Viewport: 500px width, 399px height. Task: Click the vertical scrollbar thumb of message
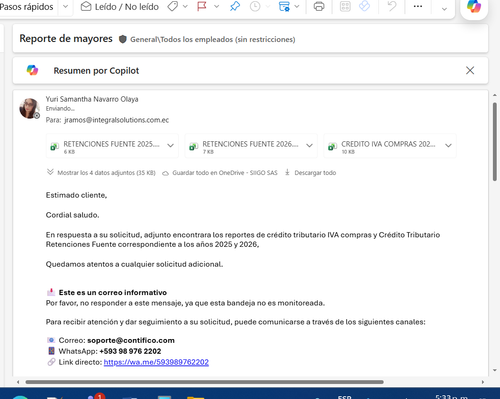[x=495, y=142]
